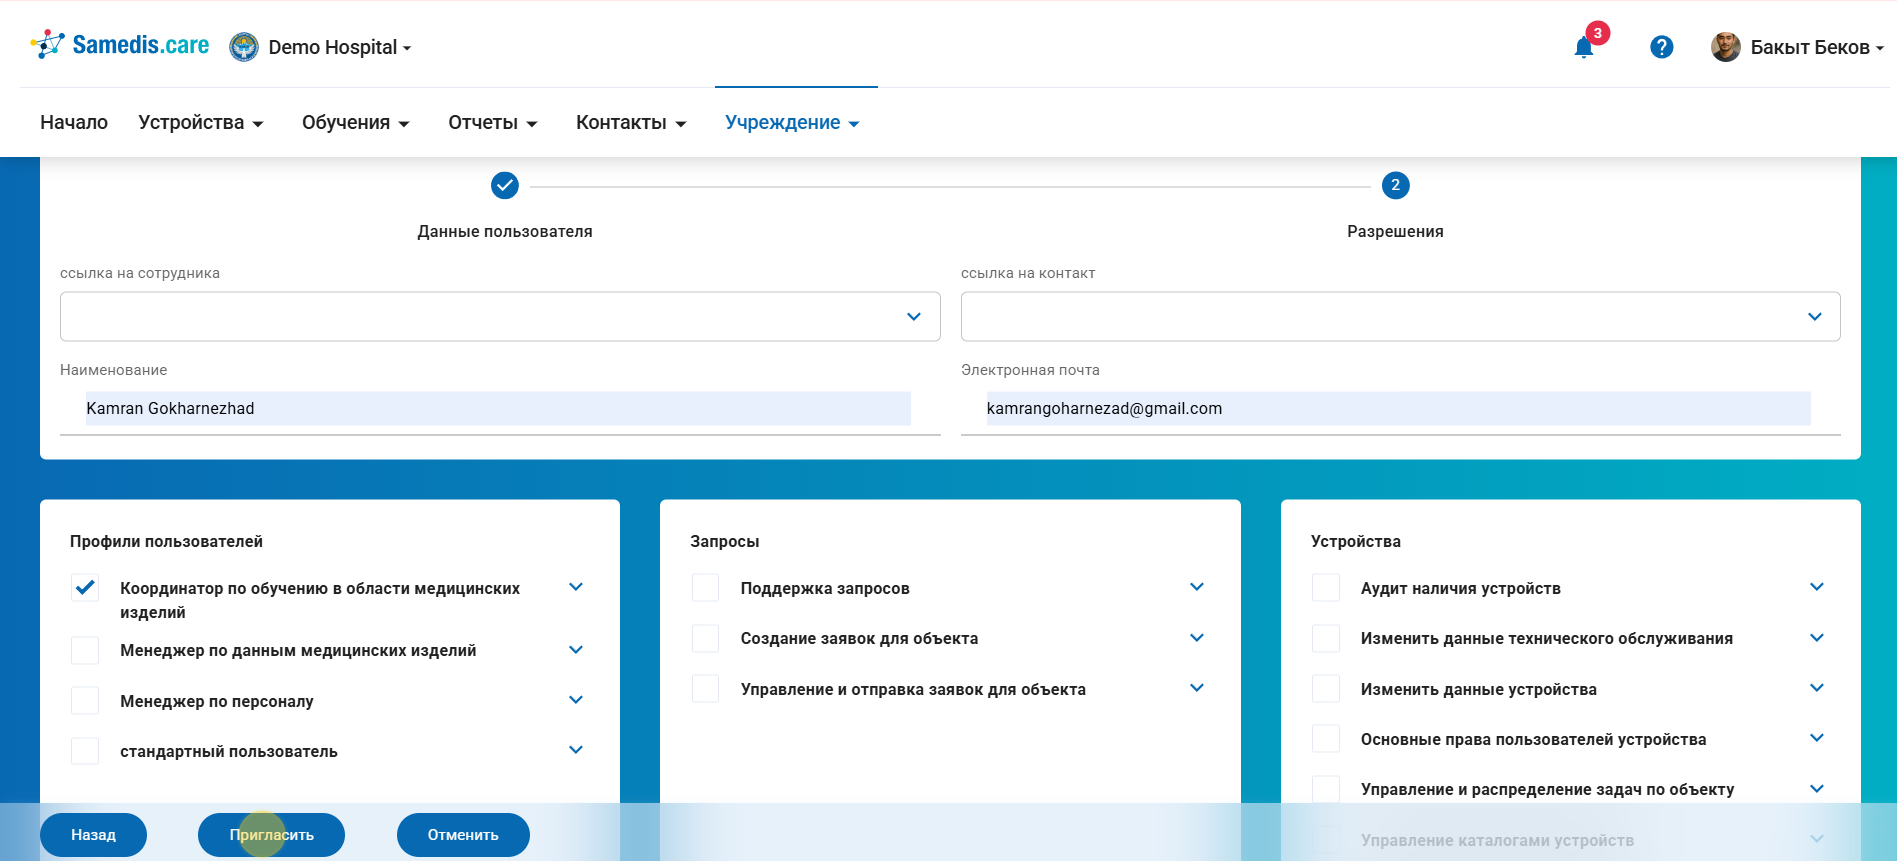Click the step 2 Разрешения circle
Image resolution: width=1897 pixels, height=861 pixels.
(1395, 185)
